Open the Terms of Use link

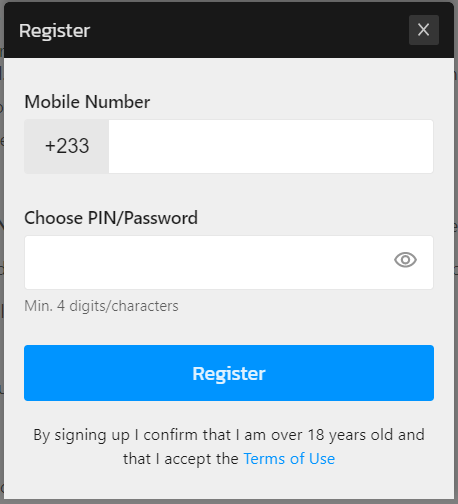(x=289, y=459)
